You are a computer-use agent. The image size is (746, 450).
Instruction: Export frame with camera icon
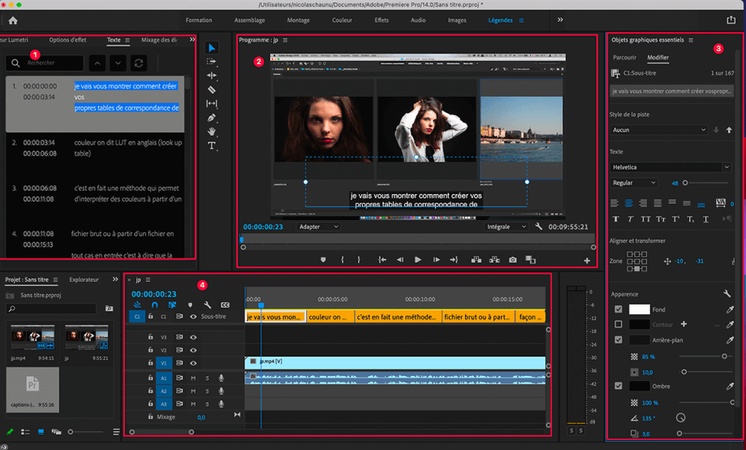(512, 260)
